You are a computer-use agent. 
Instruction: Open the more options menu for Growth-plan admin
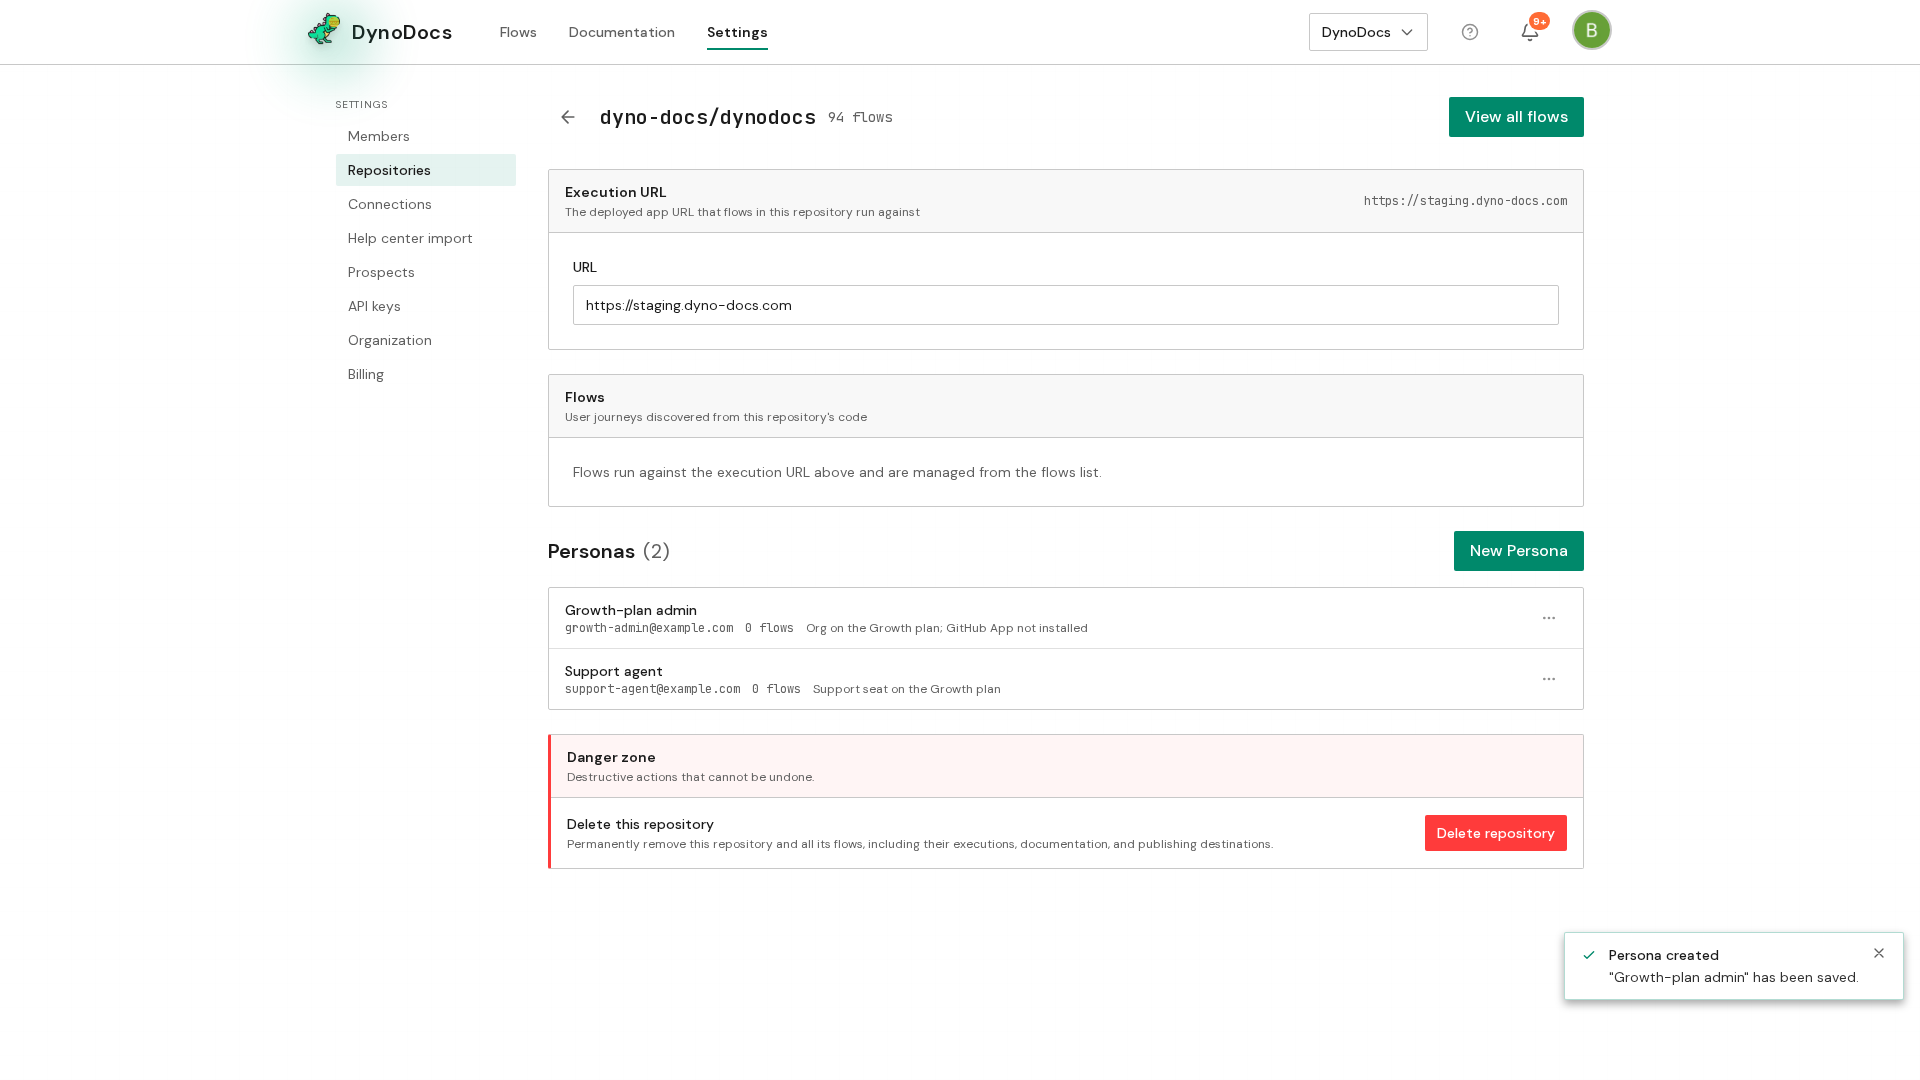click(x=1549, y=618)
